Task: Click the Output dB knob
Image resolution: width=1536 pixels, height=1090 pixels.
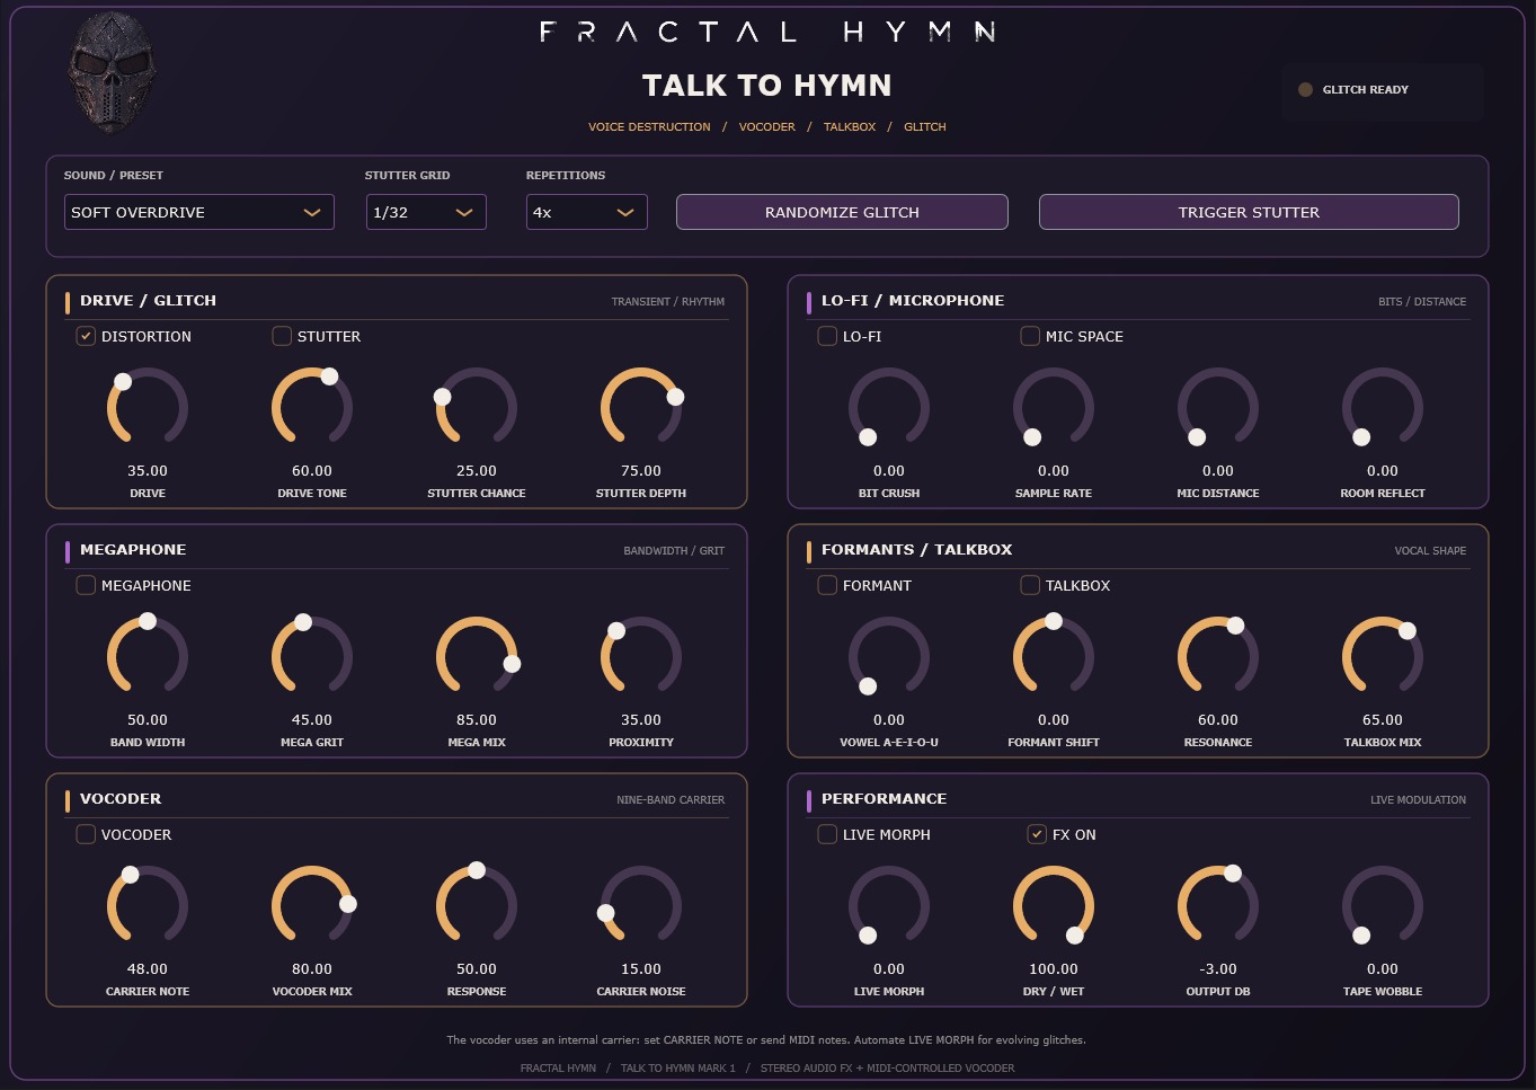Action: coord(1218,905)
